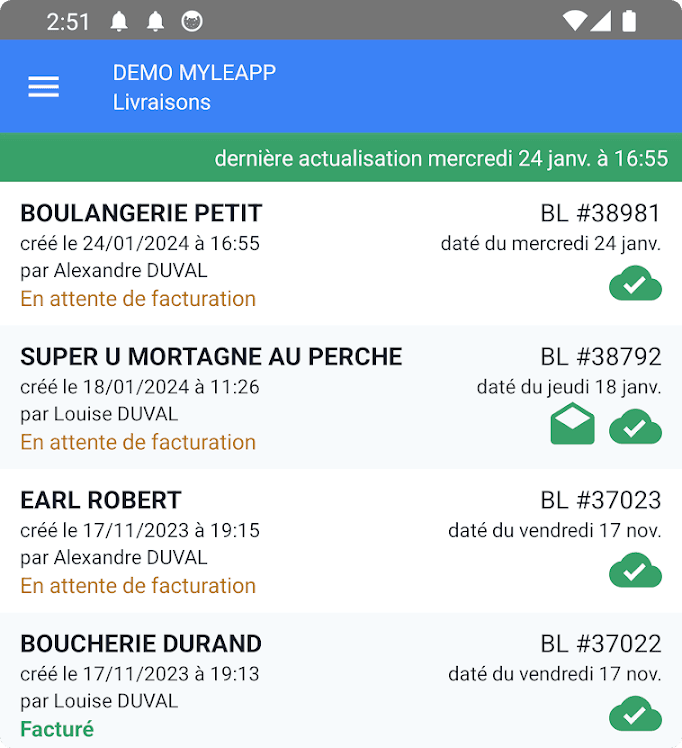
Task: Tap the cloud check icon for BL #38792
Action: [x=635, y=426]
